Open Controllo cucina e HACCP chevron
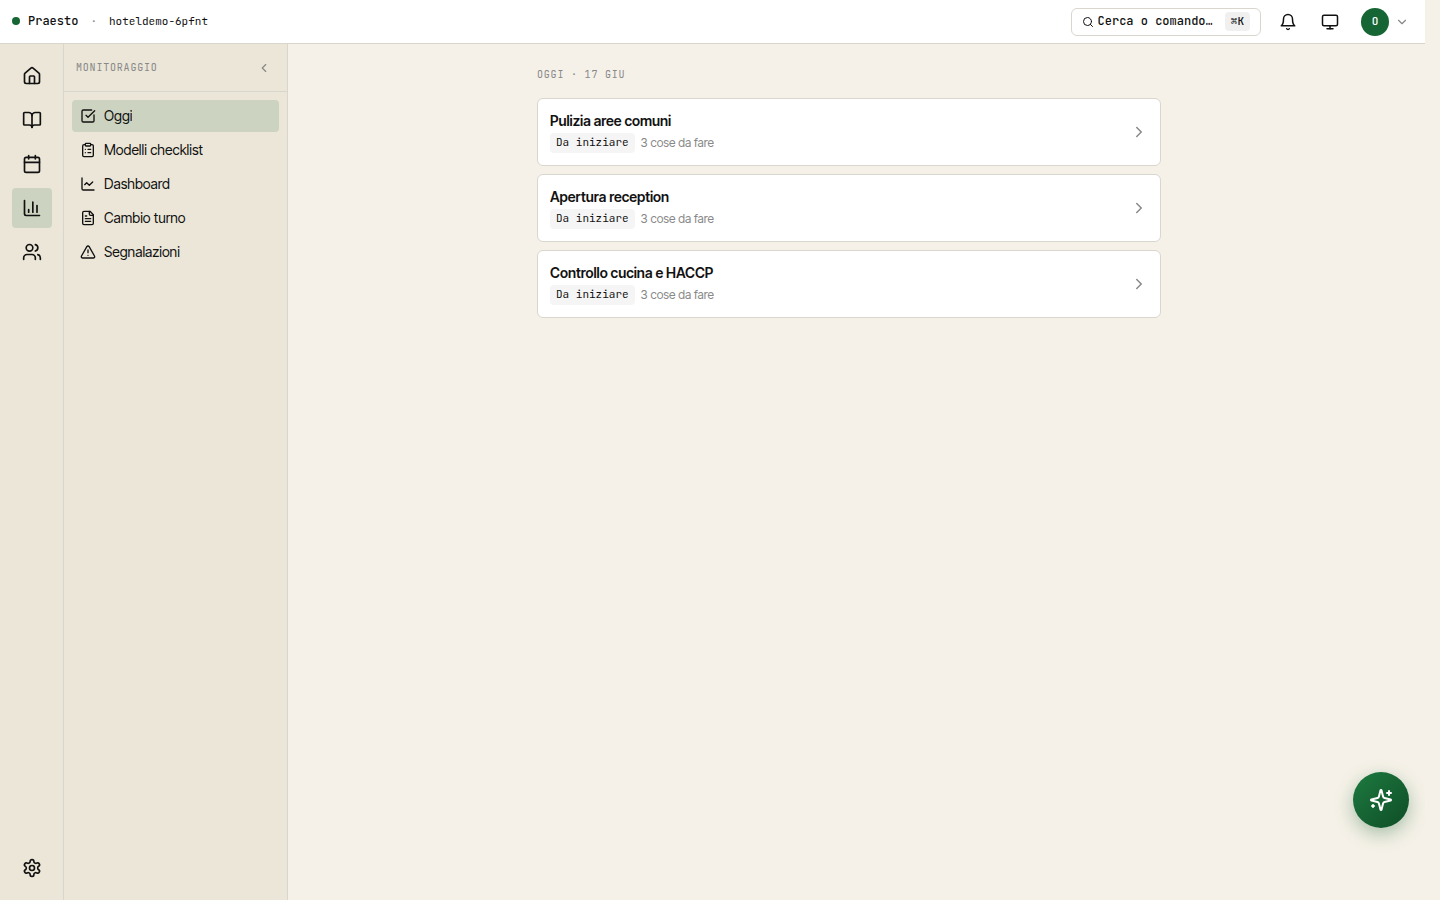 (x=1138, y=284)
